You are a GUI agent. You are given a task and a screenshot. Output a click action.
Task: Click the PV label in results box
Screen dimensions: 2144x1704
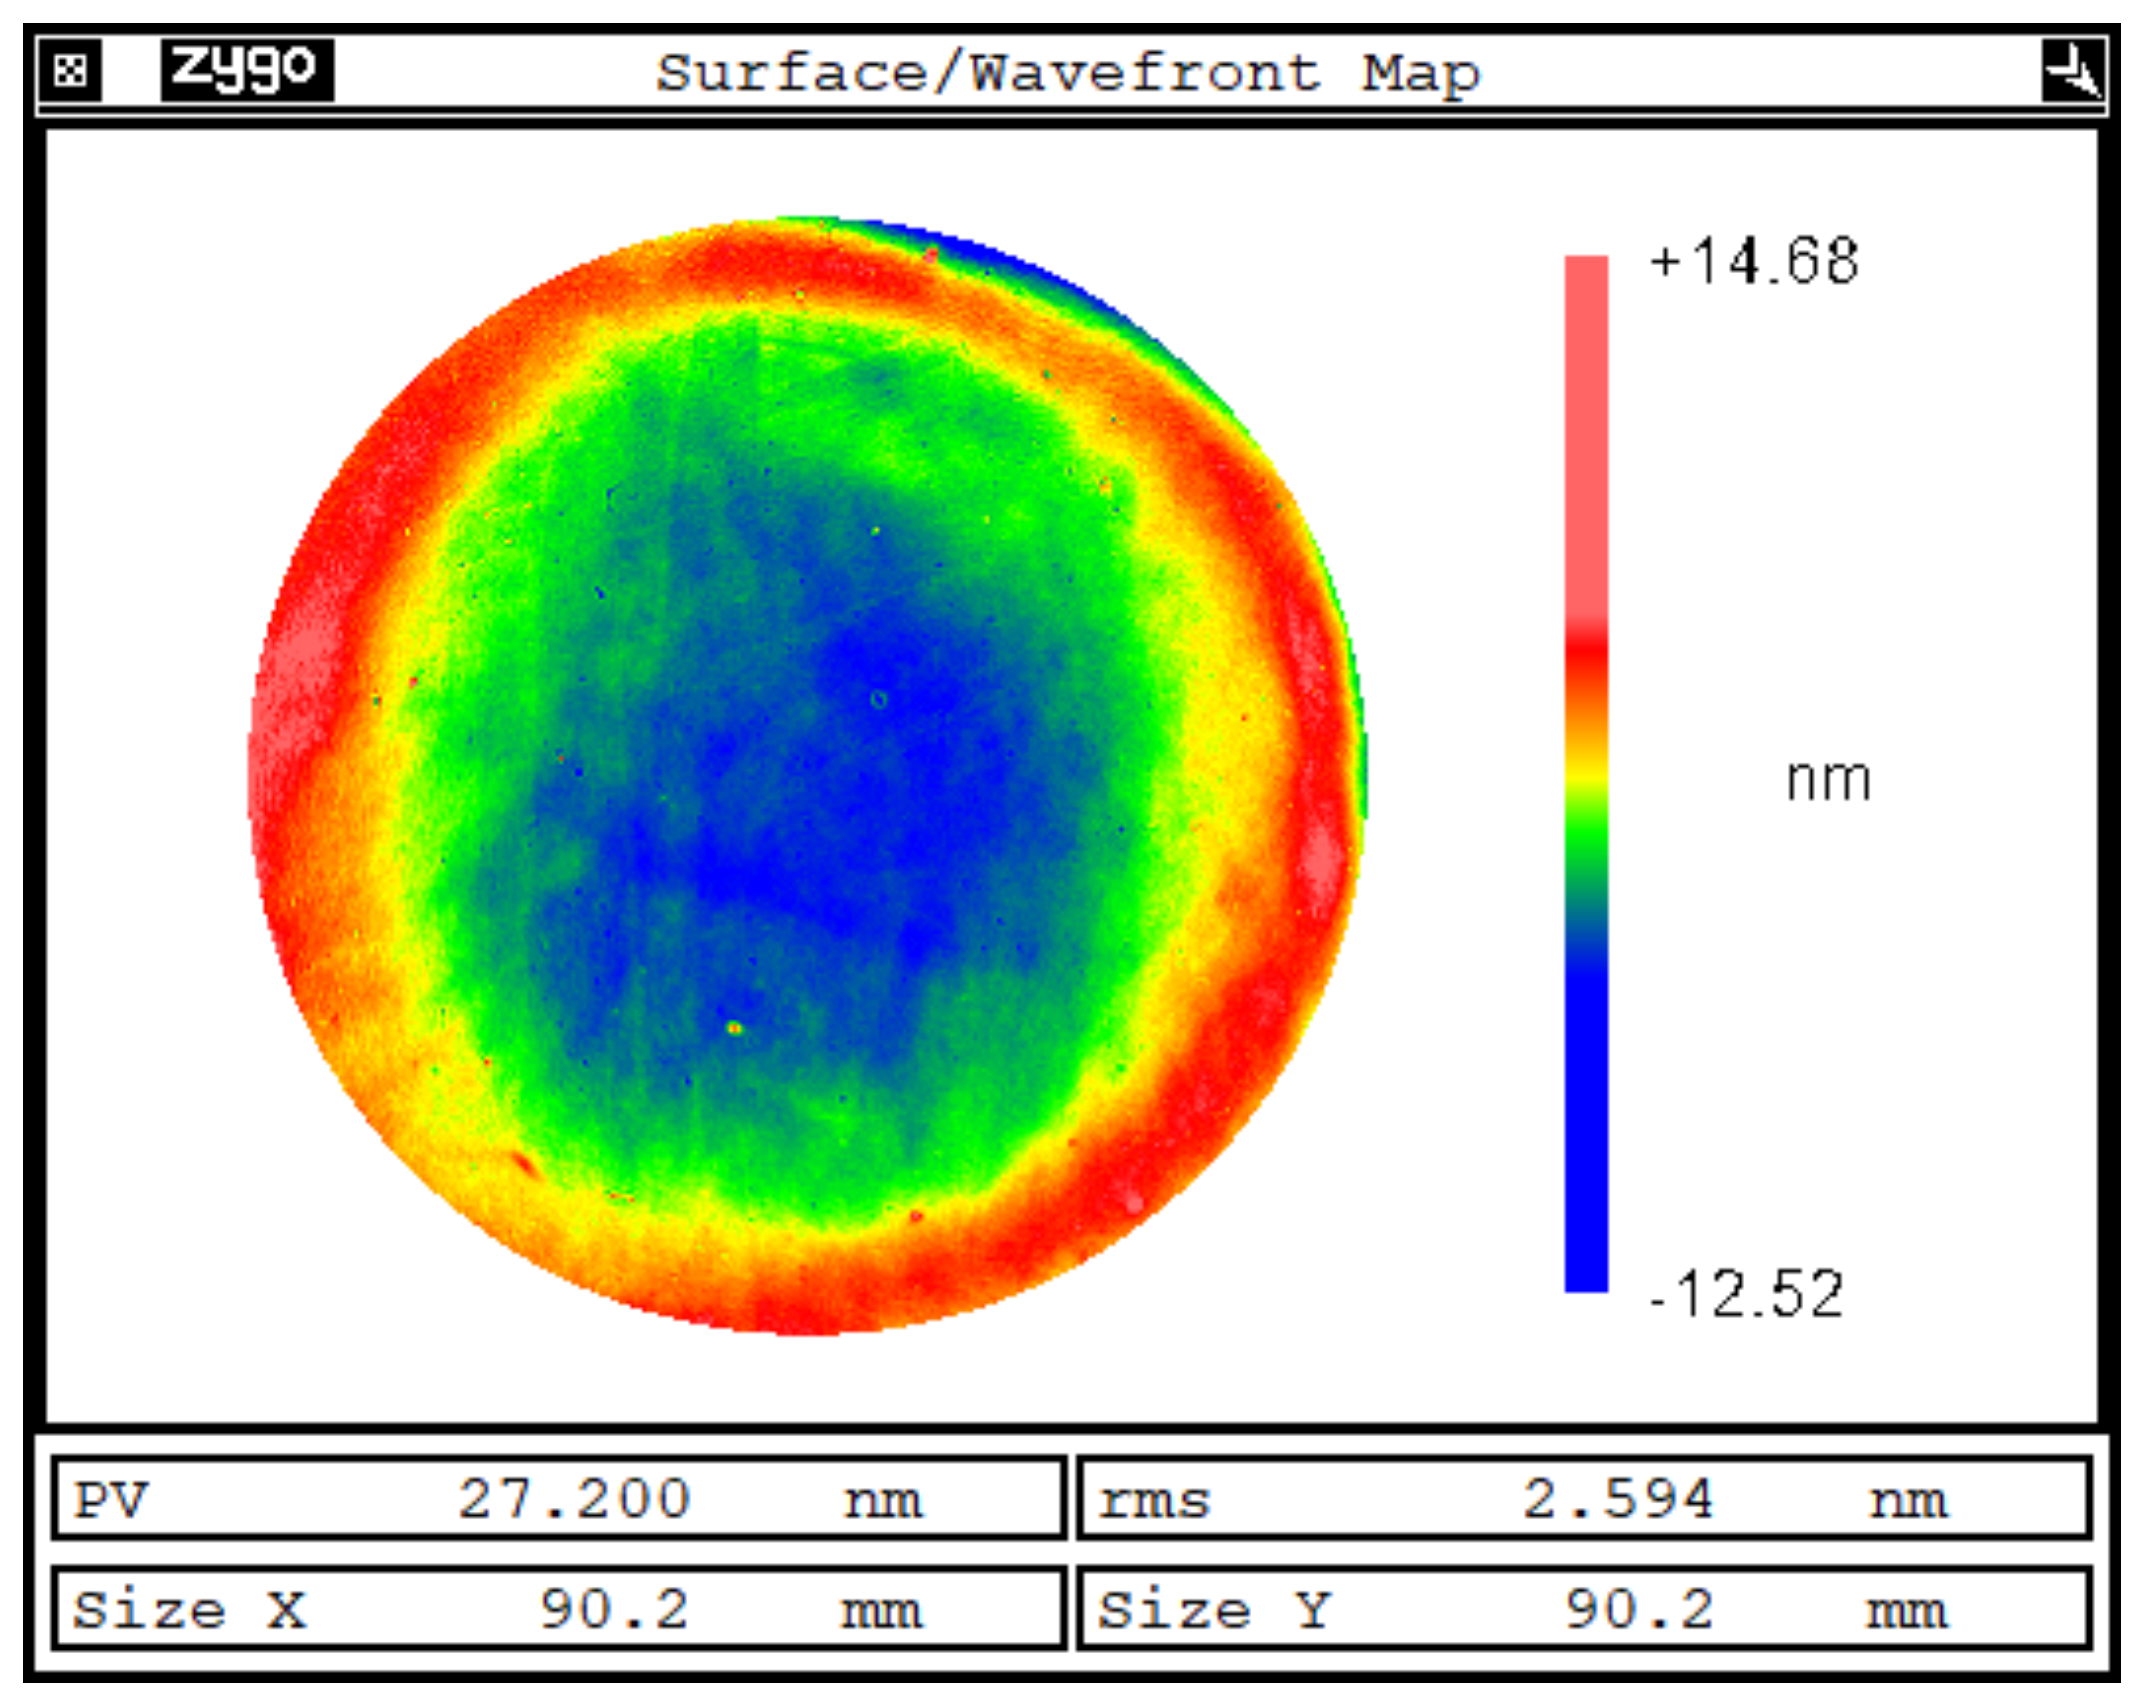click(111, 1500)
